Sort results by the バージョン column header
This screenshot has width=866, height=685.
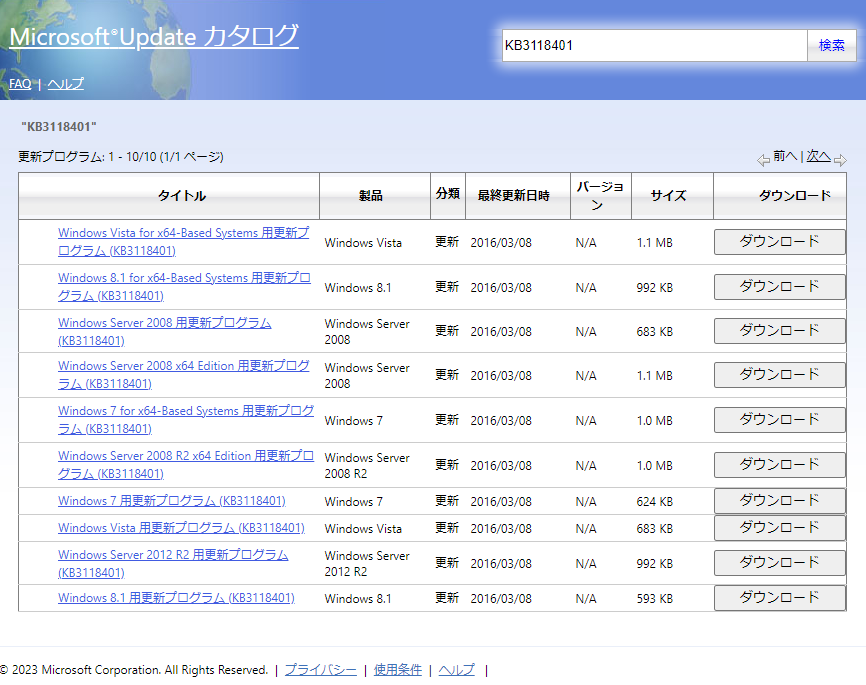(601, 196)
